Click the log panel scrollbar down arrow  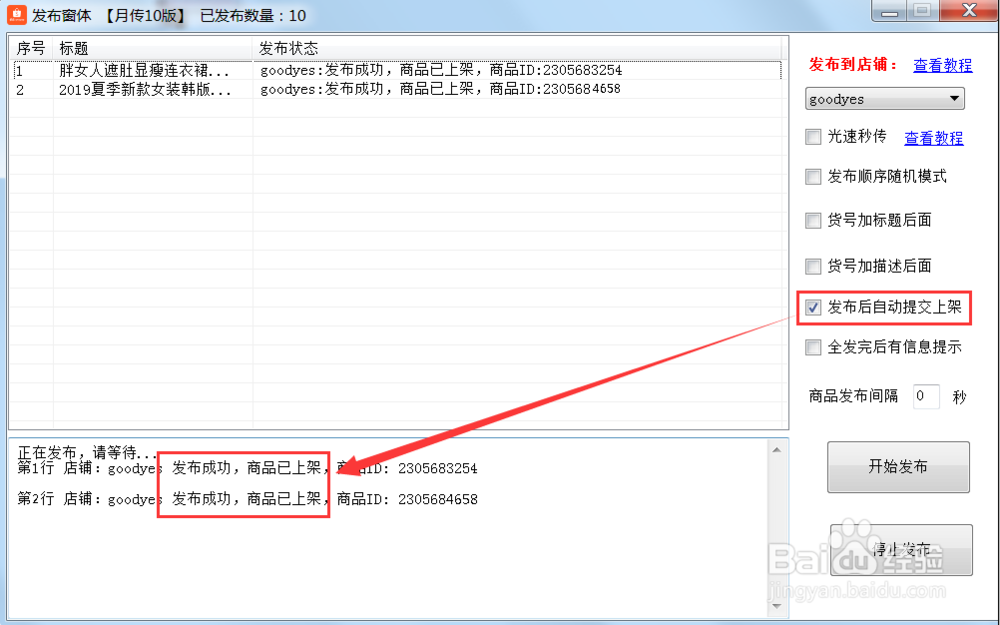(x=776, y=606)
